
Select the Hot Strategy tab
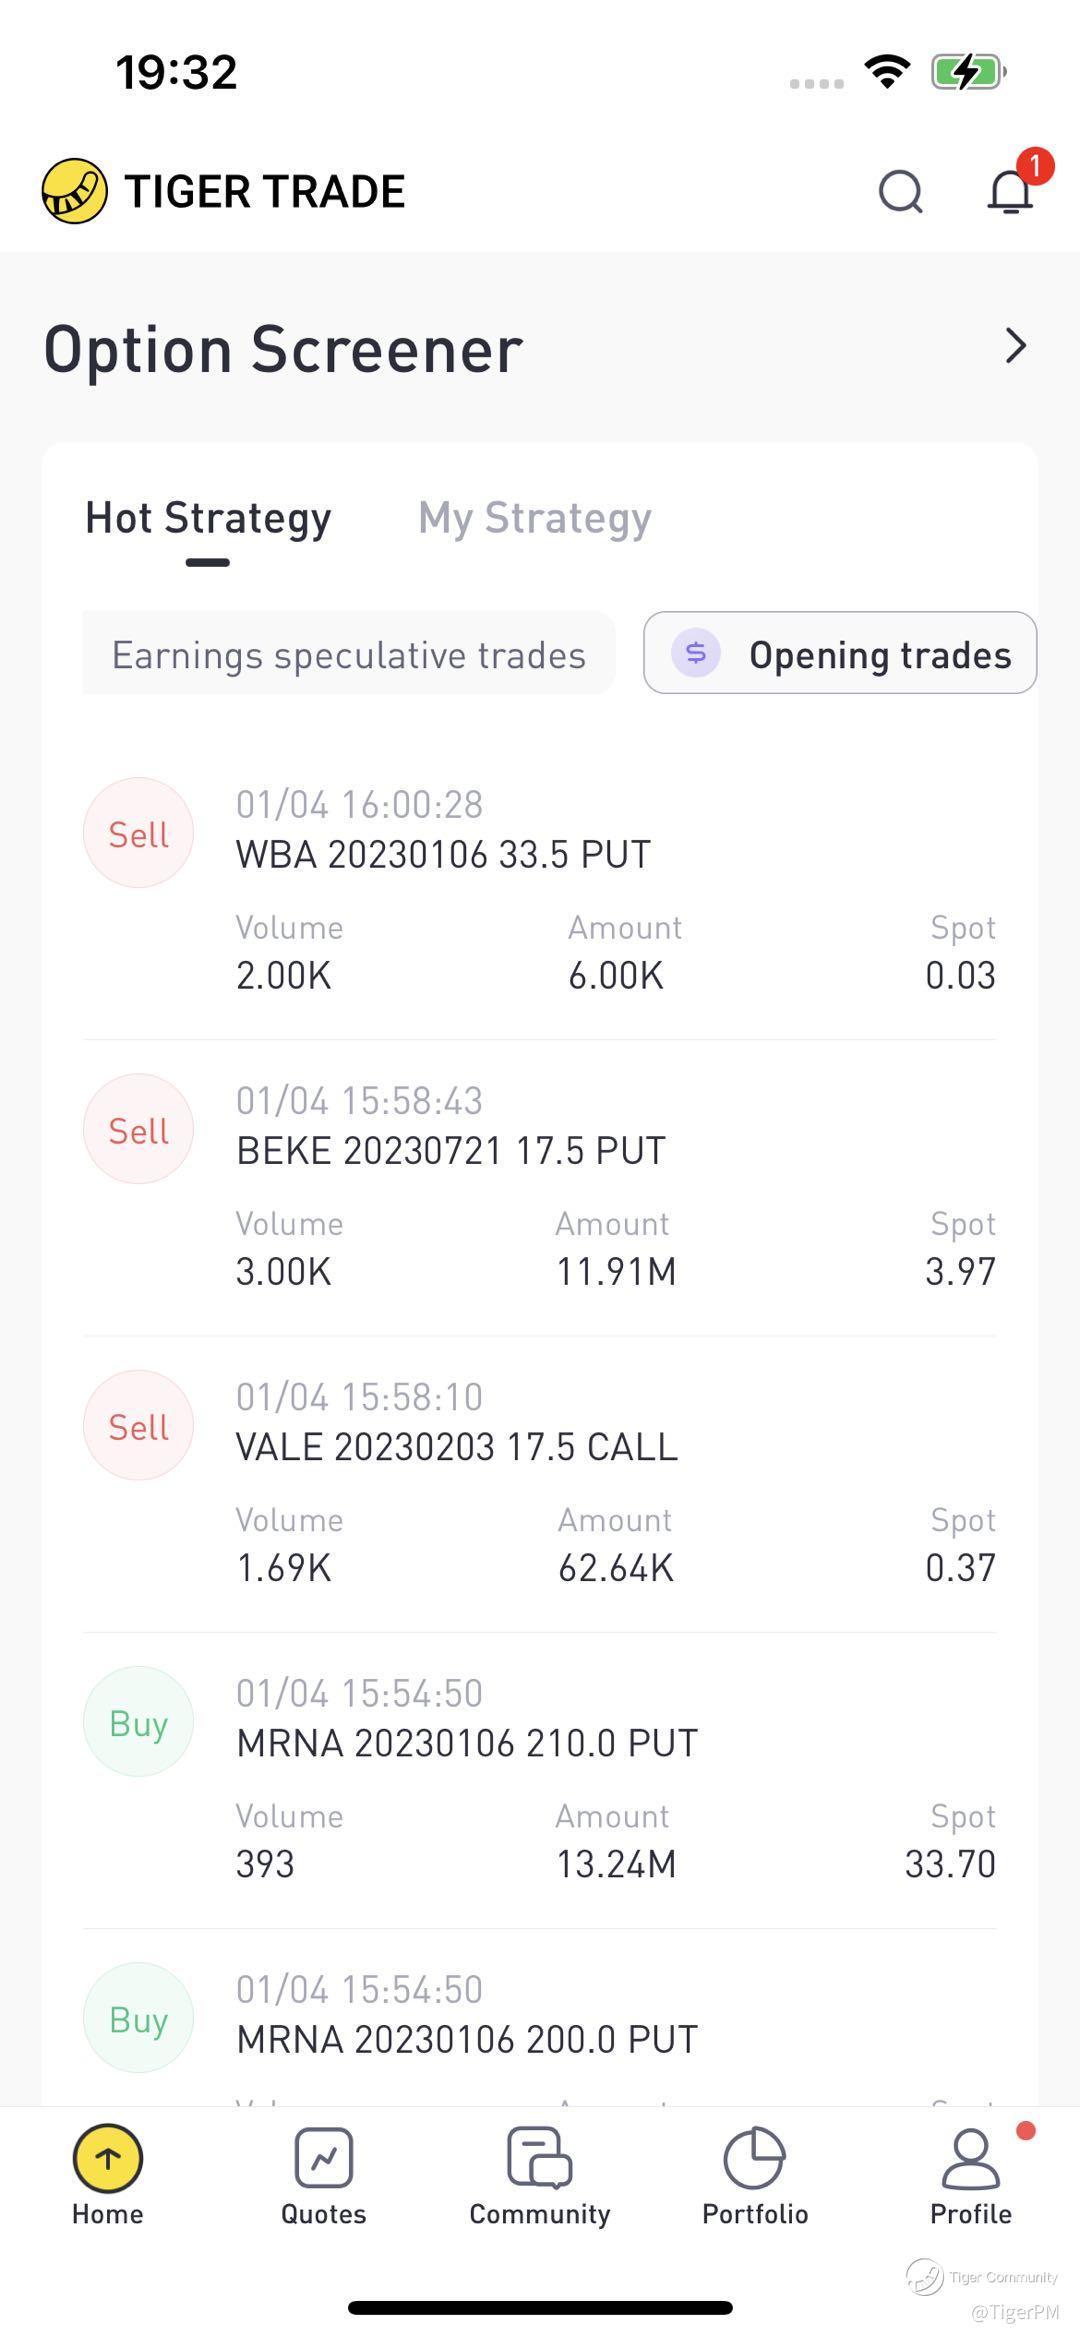[208, 519]
